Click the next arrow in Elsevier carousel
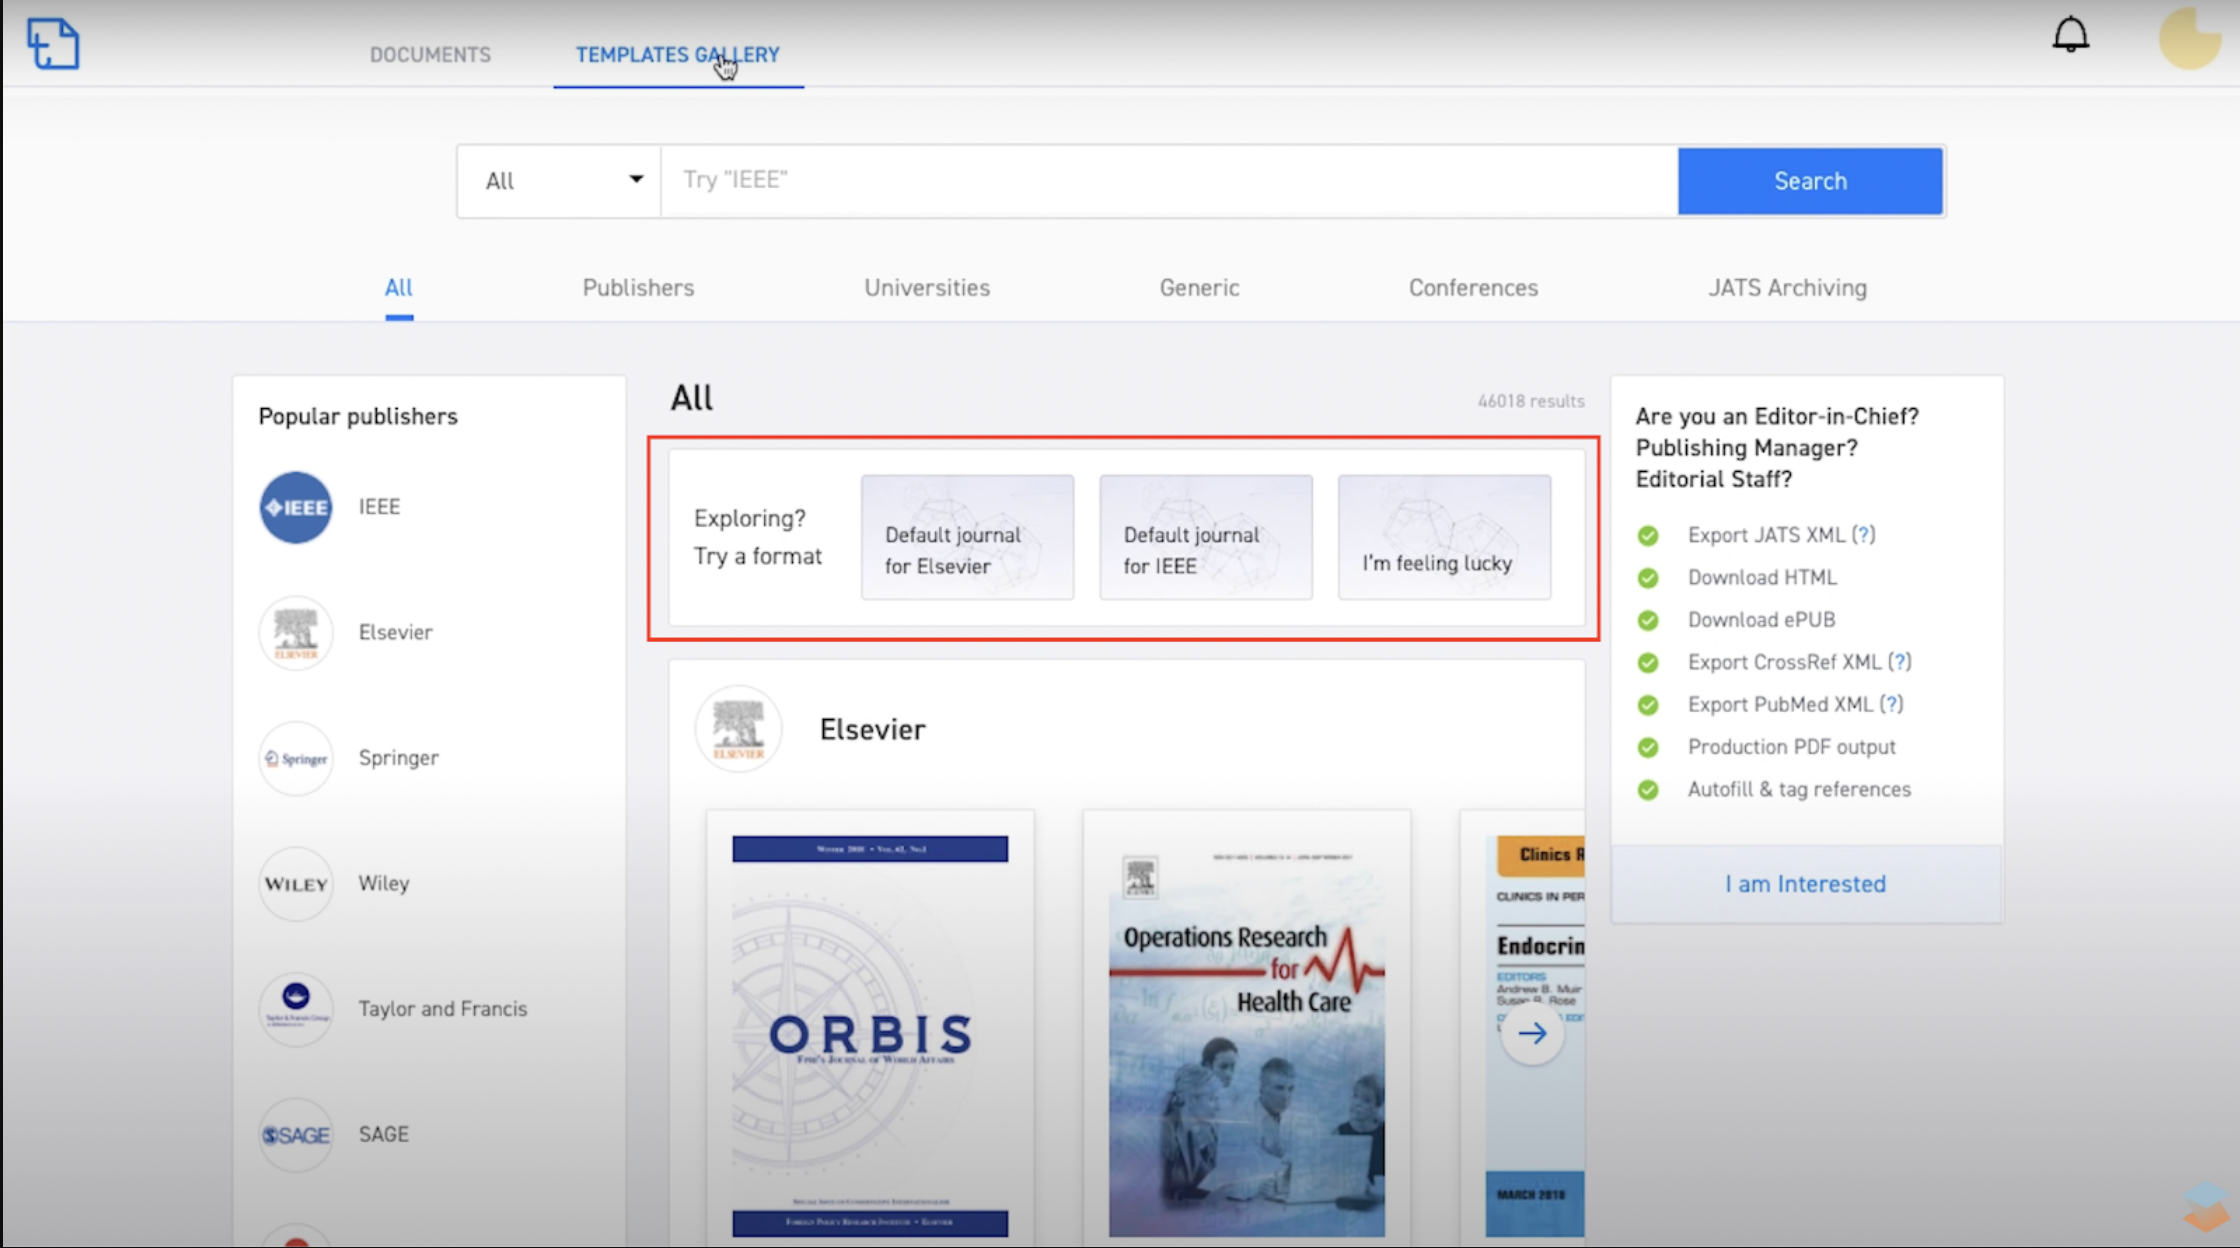Screen dimensions: 2240x1248 pos(1532,1033)
